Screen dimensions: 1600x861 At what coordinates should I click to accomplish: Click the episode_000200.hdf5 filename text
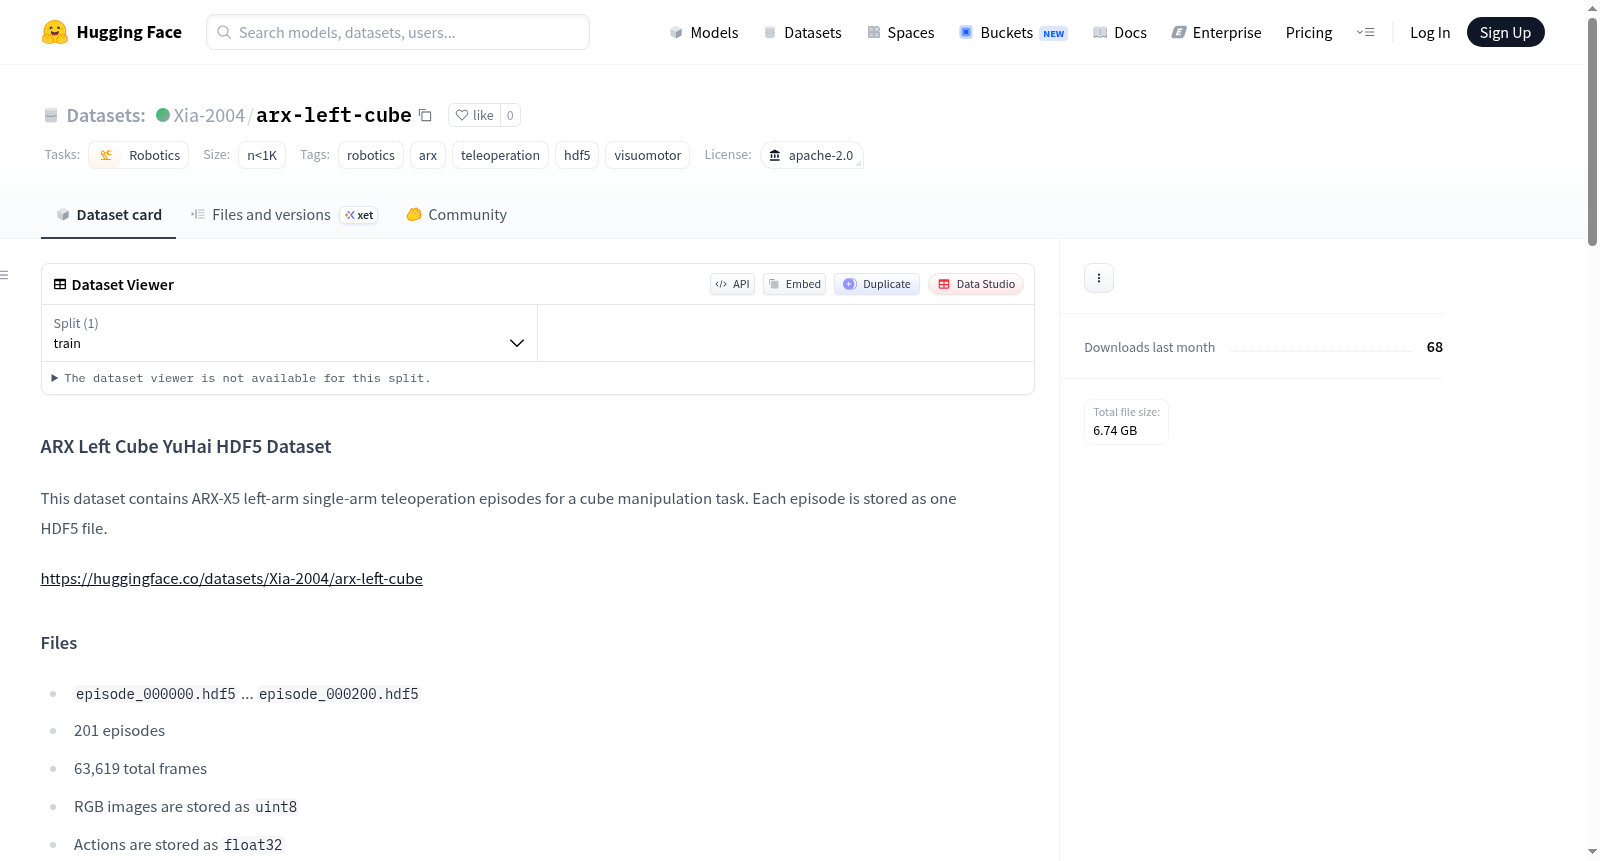[x=339, y=694]
